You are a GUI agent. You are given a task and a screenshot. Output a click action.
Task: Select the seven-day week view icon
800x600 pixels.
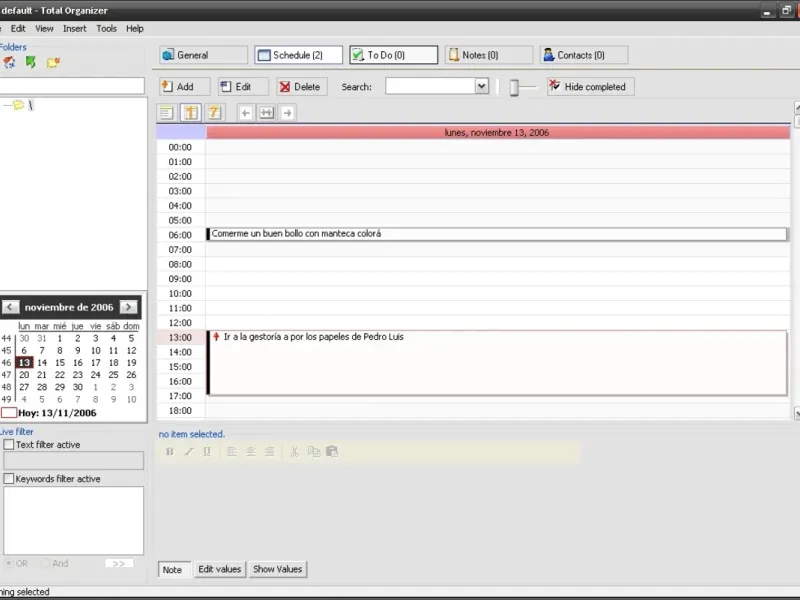point(214,113)
